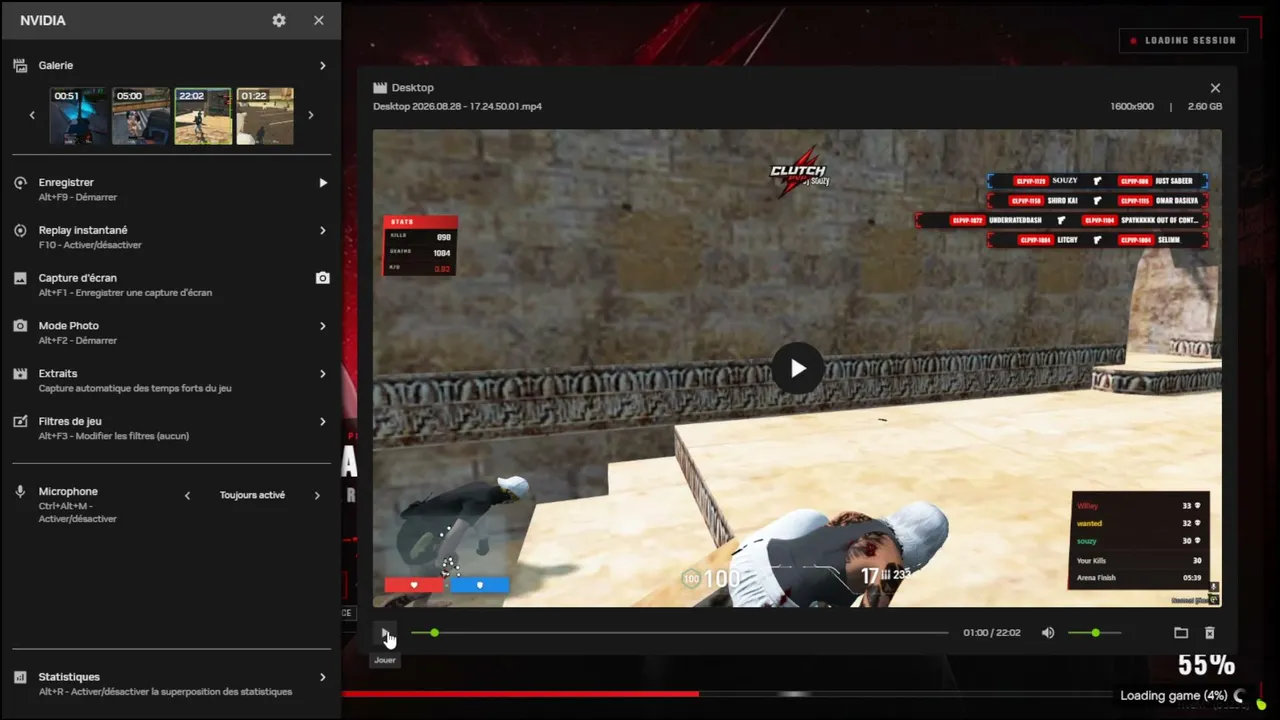Switch microphone mode with right arrow
This screenshot has height=720, width=1280.
click(317, 495)
